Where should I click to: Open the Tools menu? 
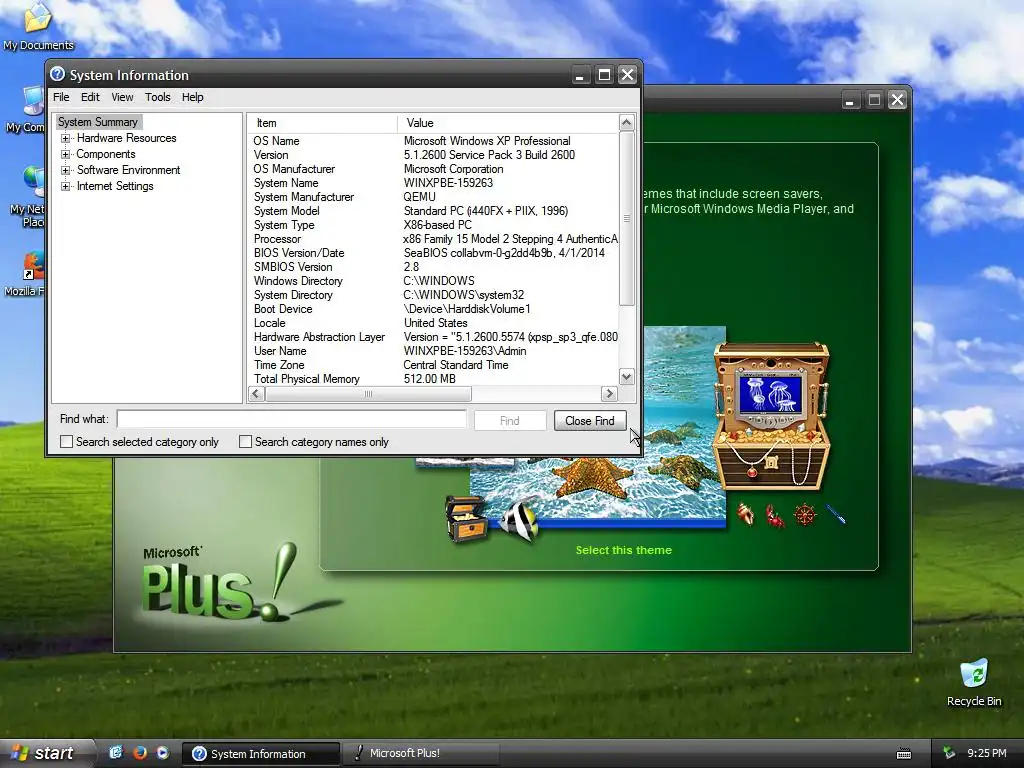pyautogui.click(x=157, y=97)
